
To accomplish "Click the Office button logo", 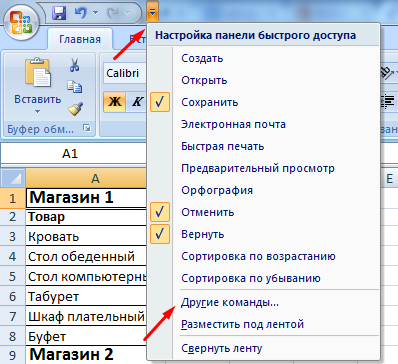I will (x=21, y=23).
